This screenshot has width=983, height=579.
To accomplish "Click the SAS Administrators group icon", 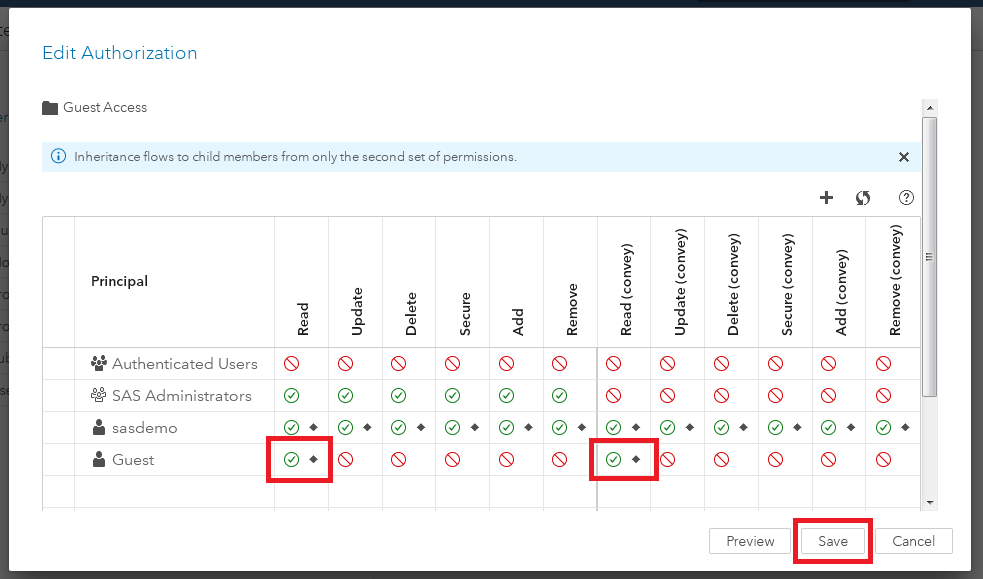I will coord(99,396).
